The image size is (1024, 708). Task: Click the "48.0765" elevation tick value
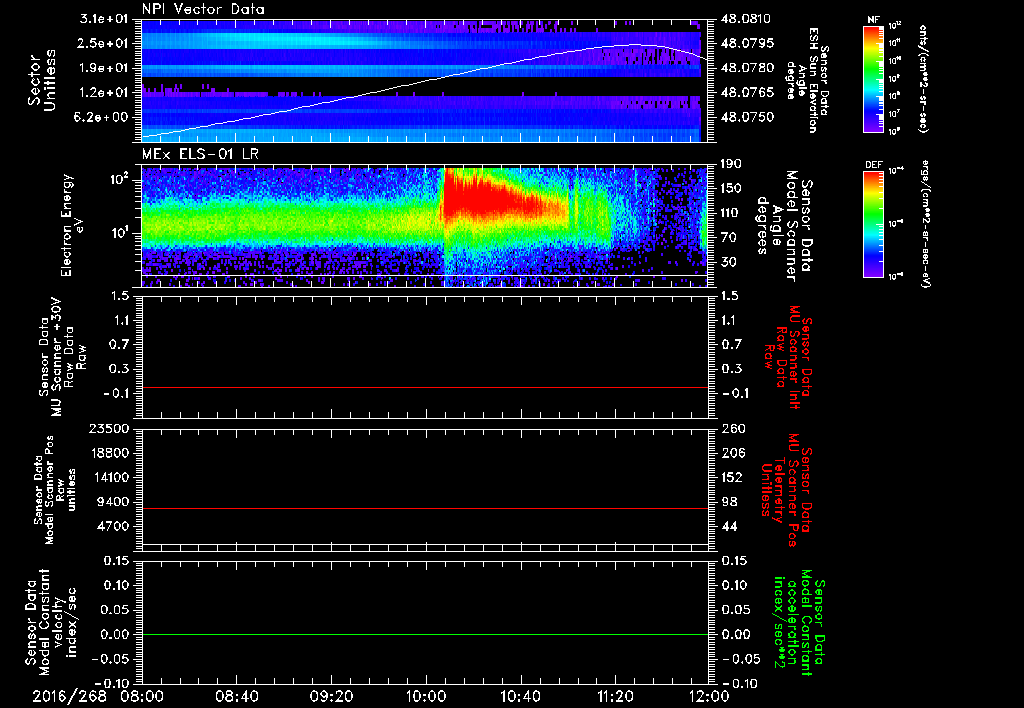click(x=748, y=93)
